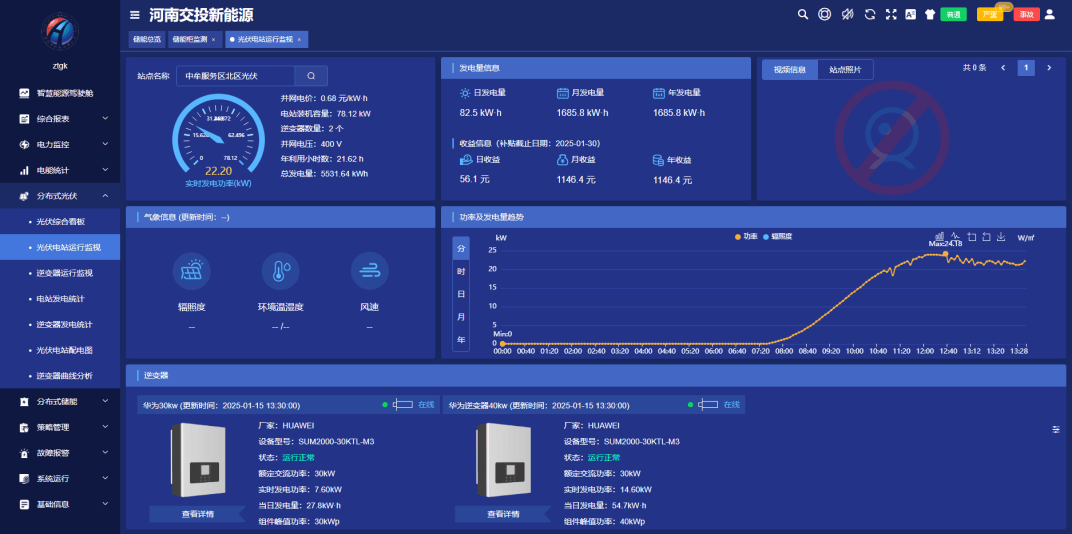Click the yellow 严重 alarm badge
The width and height of the screenshot is (1072, 534).
989,14
